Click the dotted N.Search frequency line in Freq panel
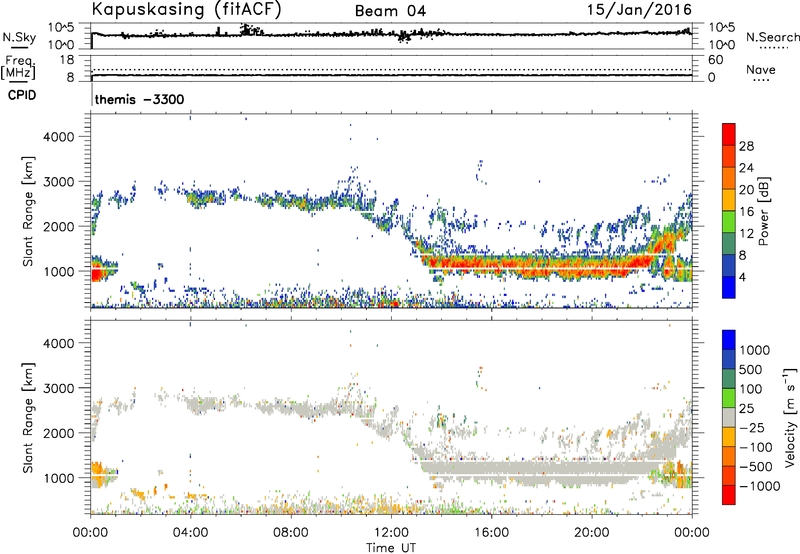The image size is (800, 554). click(391, 69)
